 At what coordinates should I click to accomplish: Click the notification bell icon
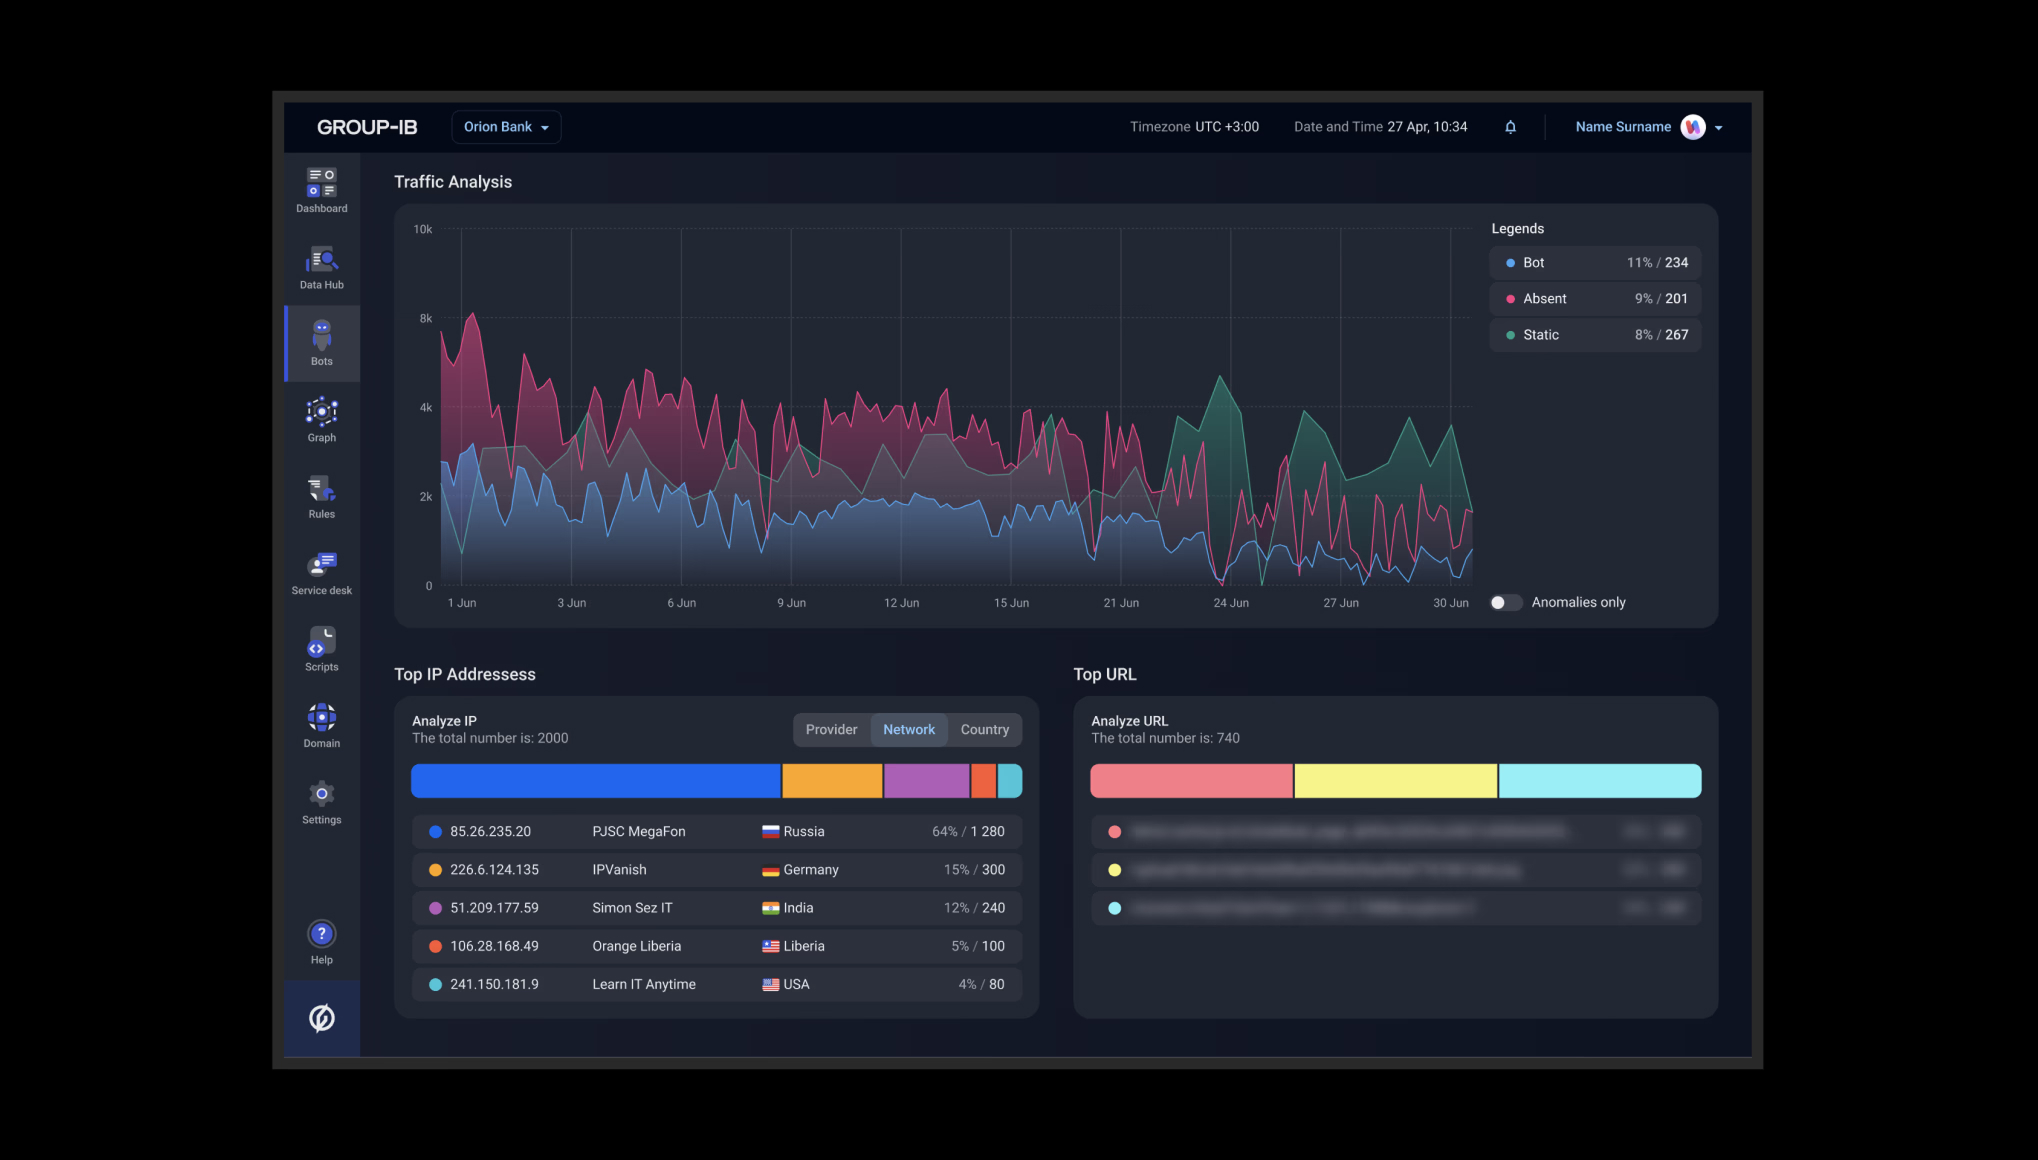pyautogui.click(x=1510, y=127)
